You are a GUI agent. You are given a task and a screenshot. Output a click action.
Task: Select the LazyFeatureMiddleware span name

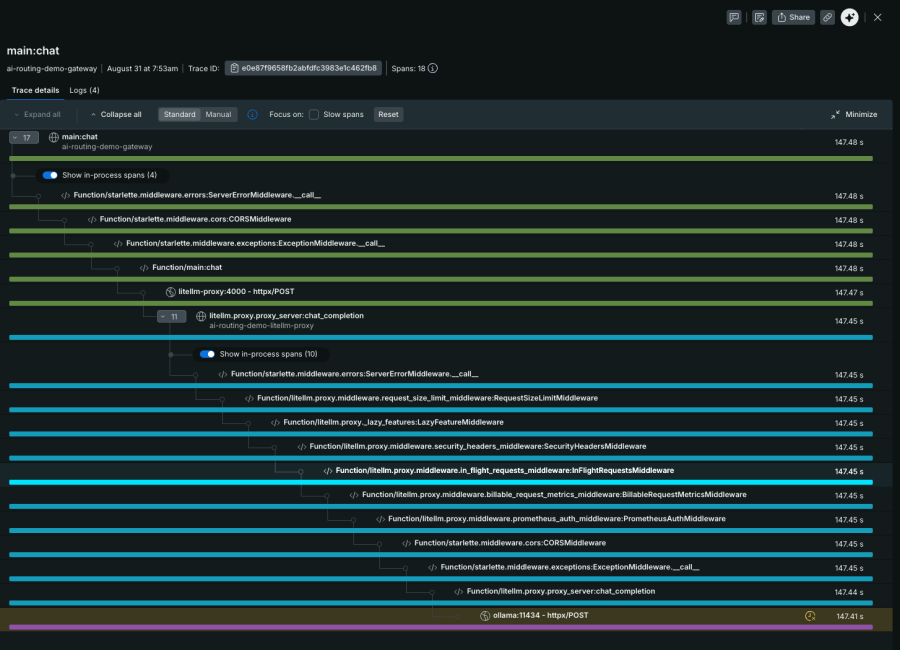pyautogui.click(x=393, y=423)
